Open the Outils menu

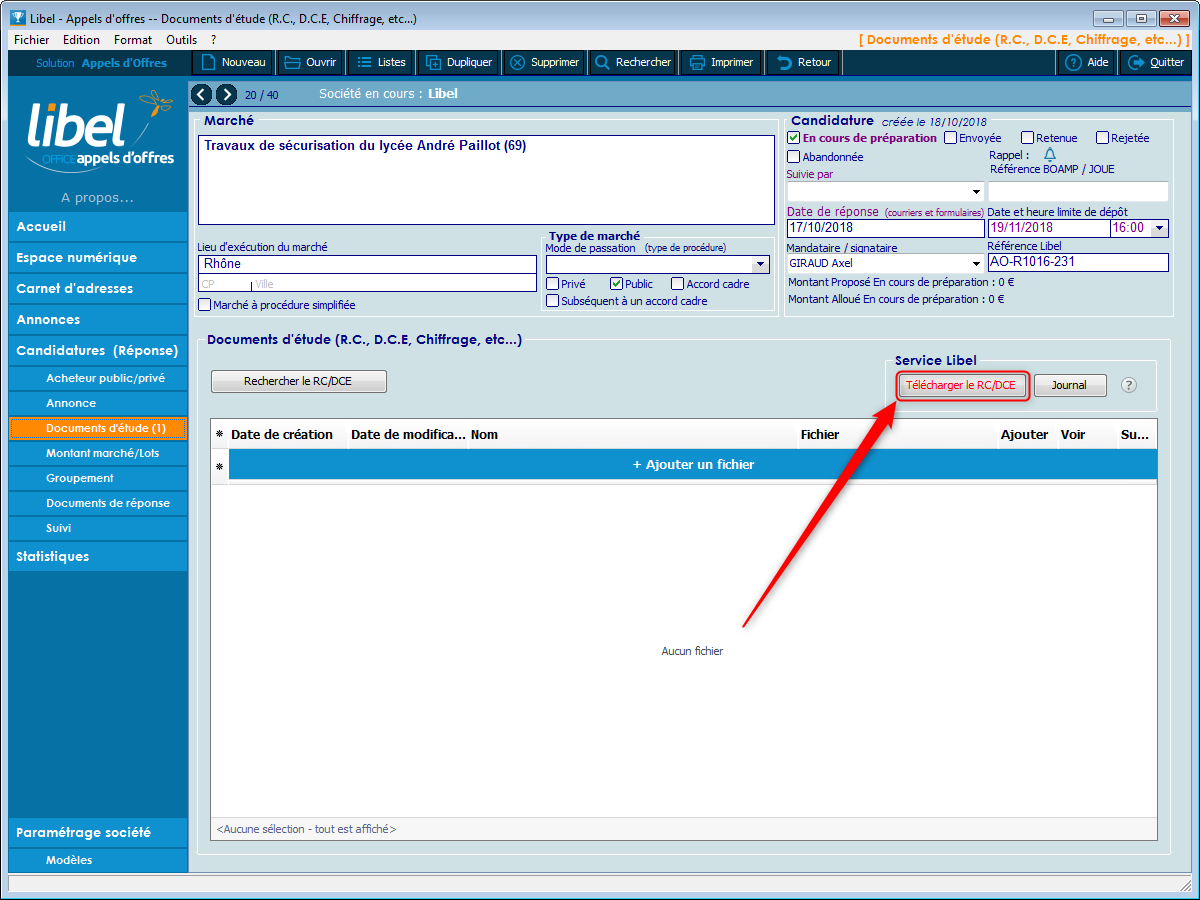coord(182,40)
